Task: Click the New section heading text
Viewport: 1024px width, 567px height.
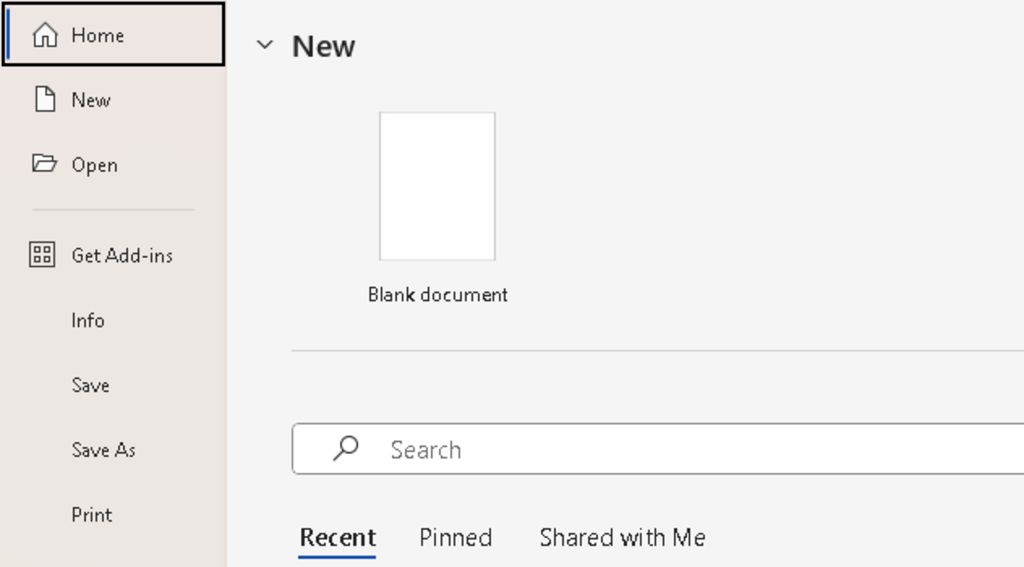Action: [323, 46]
